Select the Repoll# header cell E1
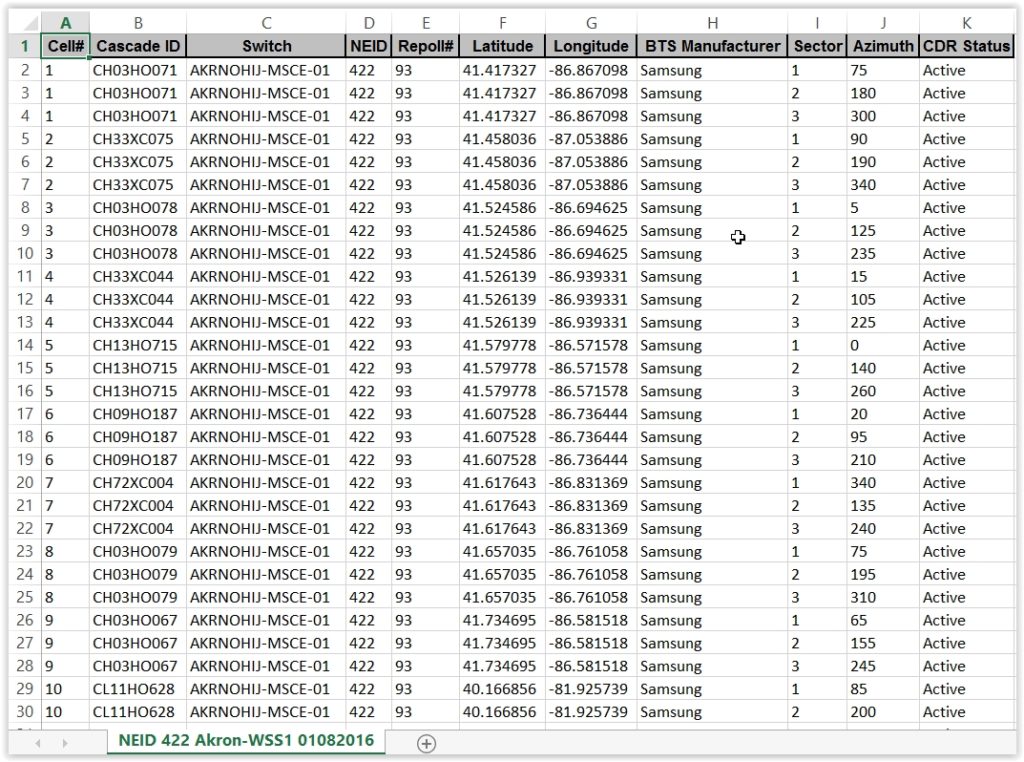Image resolution: width=1024 pixels, height=762 pixels. point(426,46)
